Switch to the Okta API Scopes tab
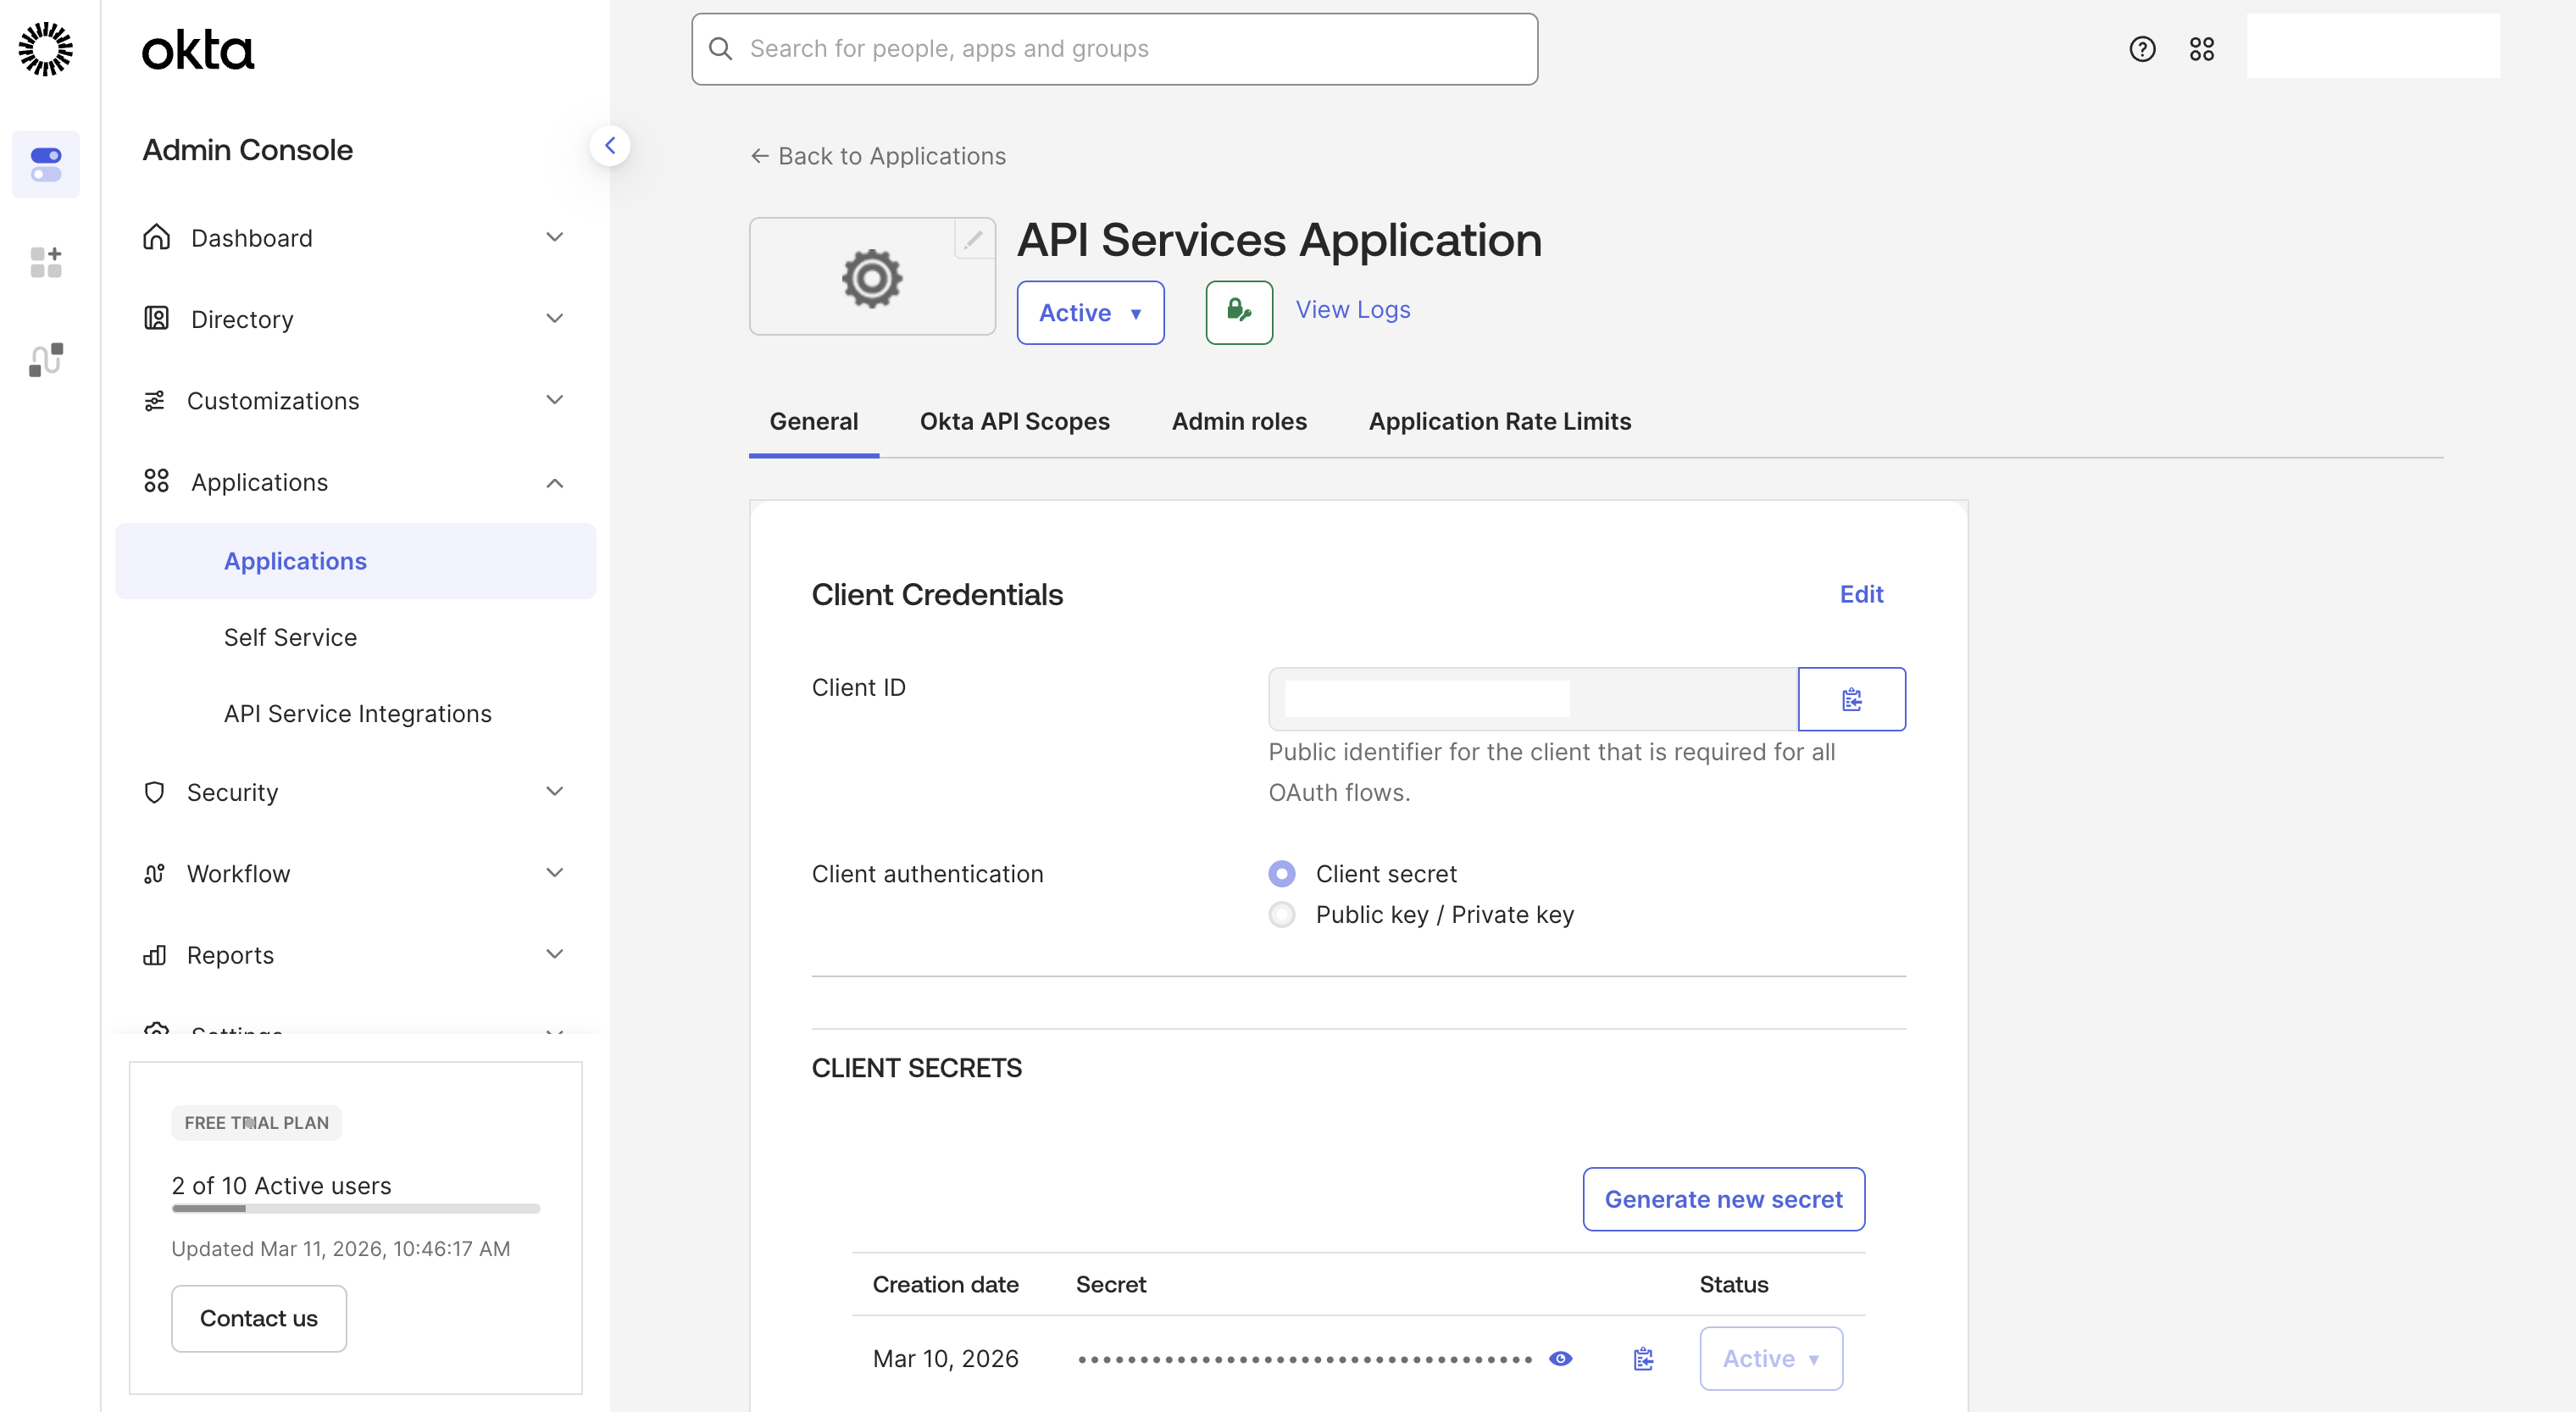2576x1412 pixels. coord(1014,421)
